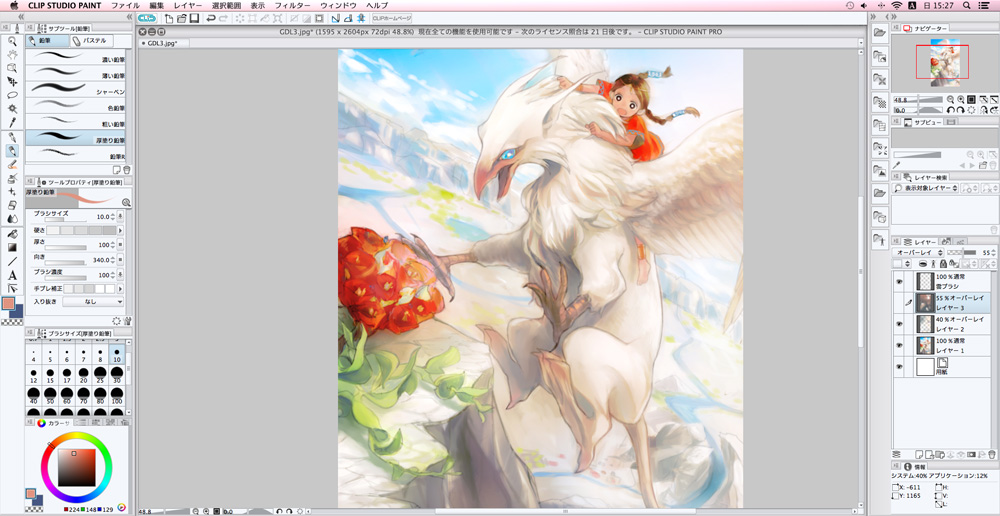Viewport: 1000px width, 516px height.
Task: Select the 濃い鉛筆 pencil preset
Action: 75,58
